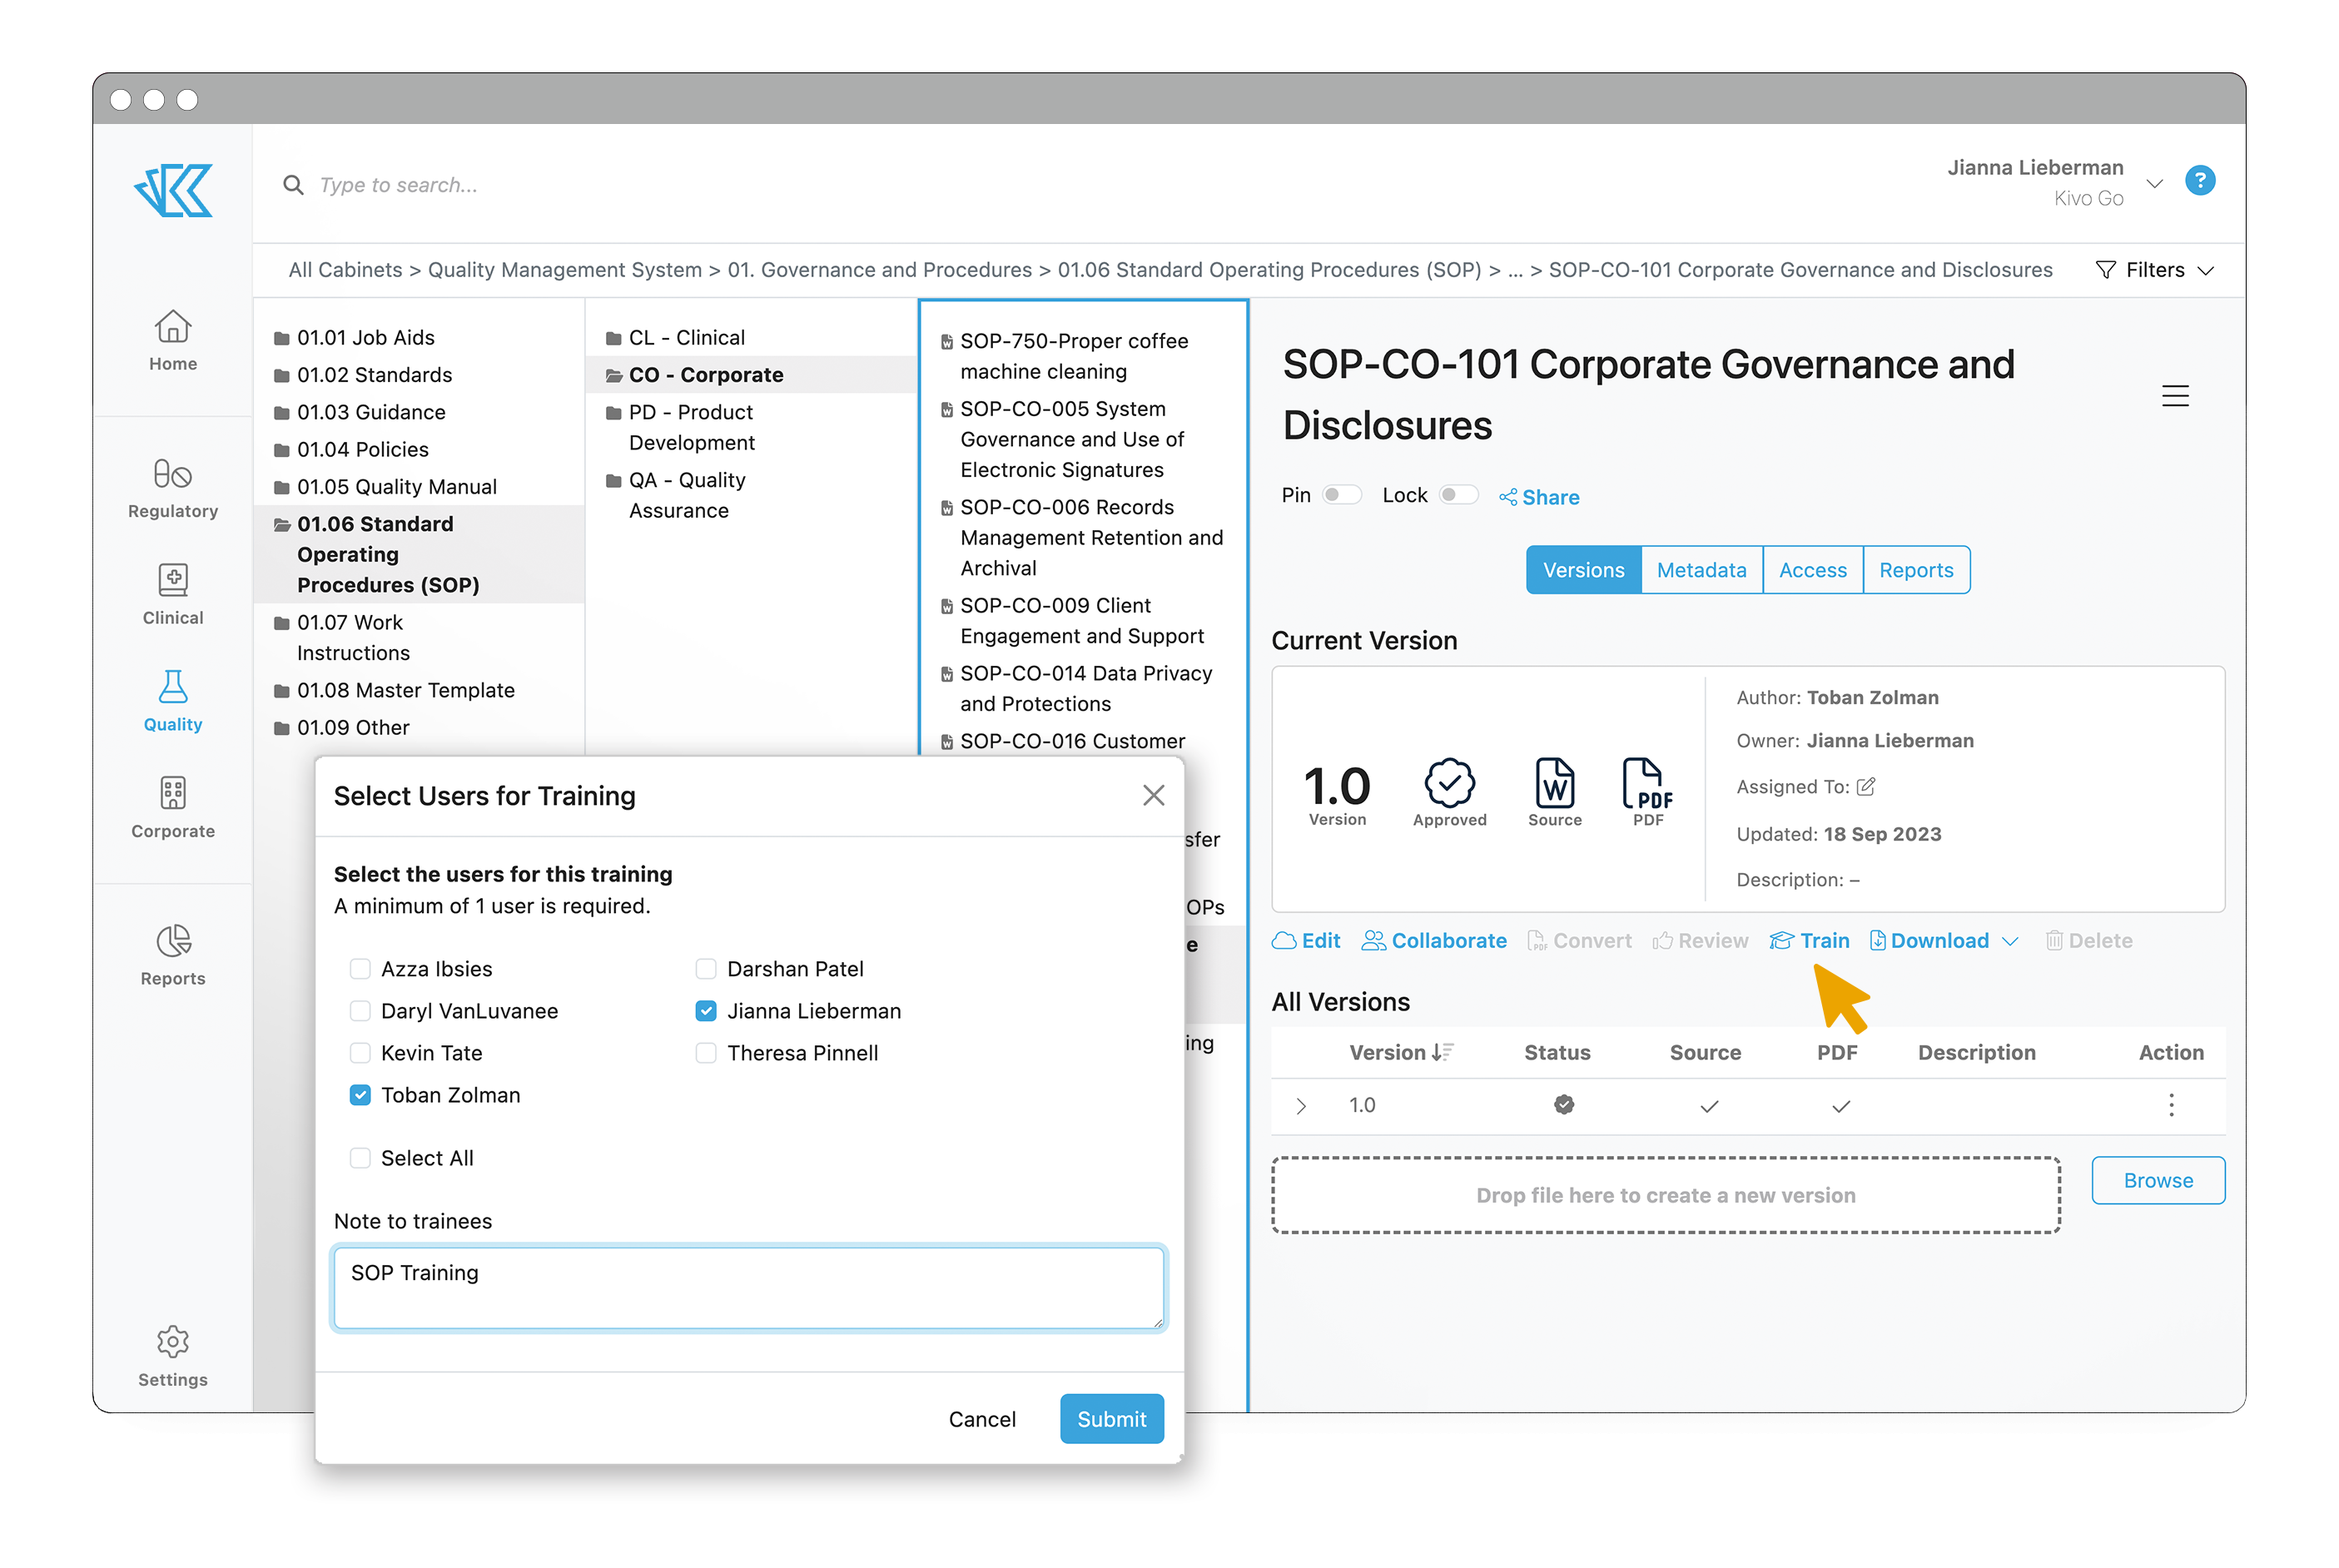Open the Jianna Lieberman profile dropdown
Viewport: 2339px width, 1568px height.
click(x=2155, y=183)
